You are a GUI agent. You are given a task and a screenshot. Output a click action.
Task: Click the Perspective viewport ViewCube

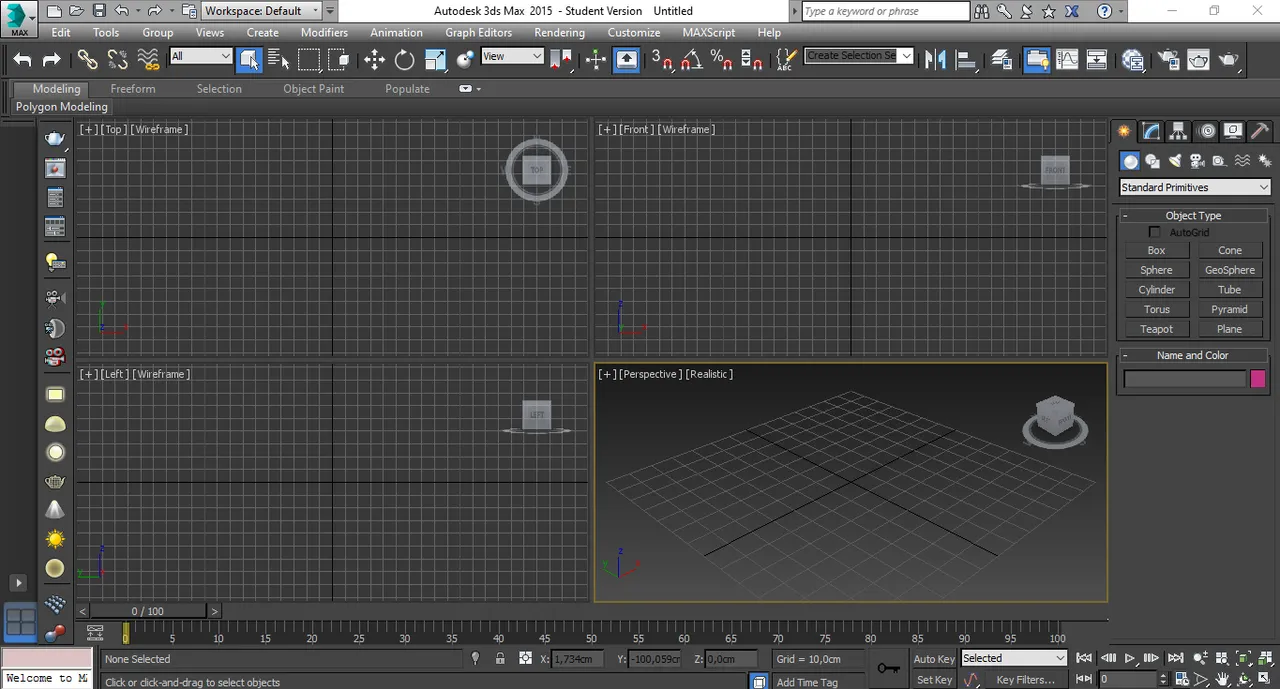pos(1055,420)
